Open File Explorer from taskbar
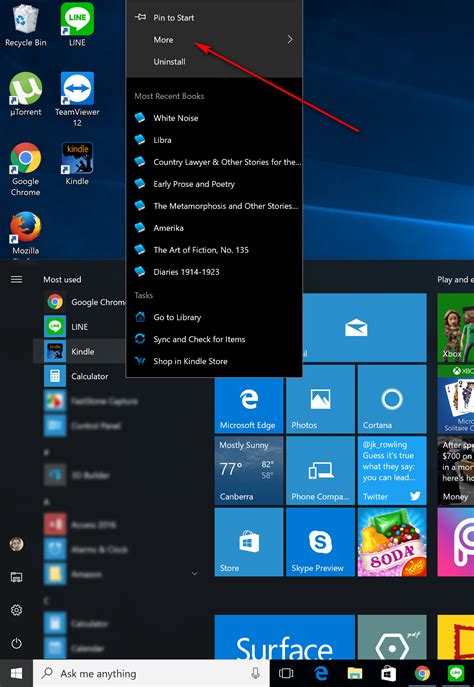This screenshot has width=474, height=687. pyautogui.click(x=354, y=673)
